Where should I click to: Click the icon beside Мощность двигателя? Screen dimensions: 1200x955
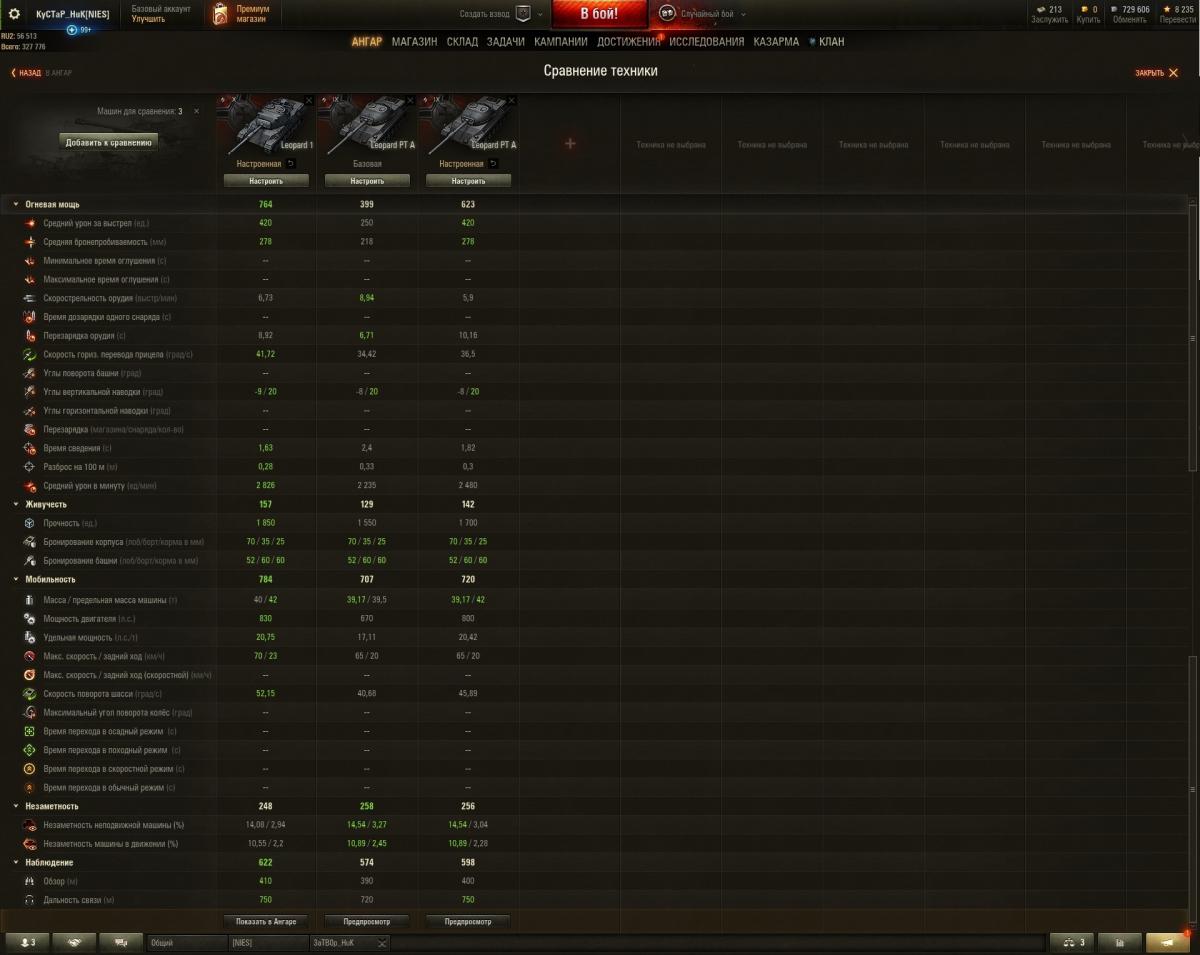click(x=30, y=619)
